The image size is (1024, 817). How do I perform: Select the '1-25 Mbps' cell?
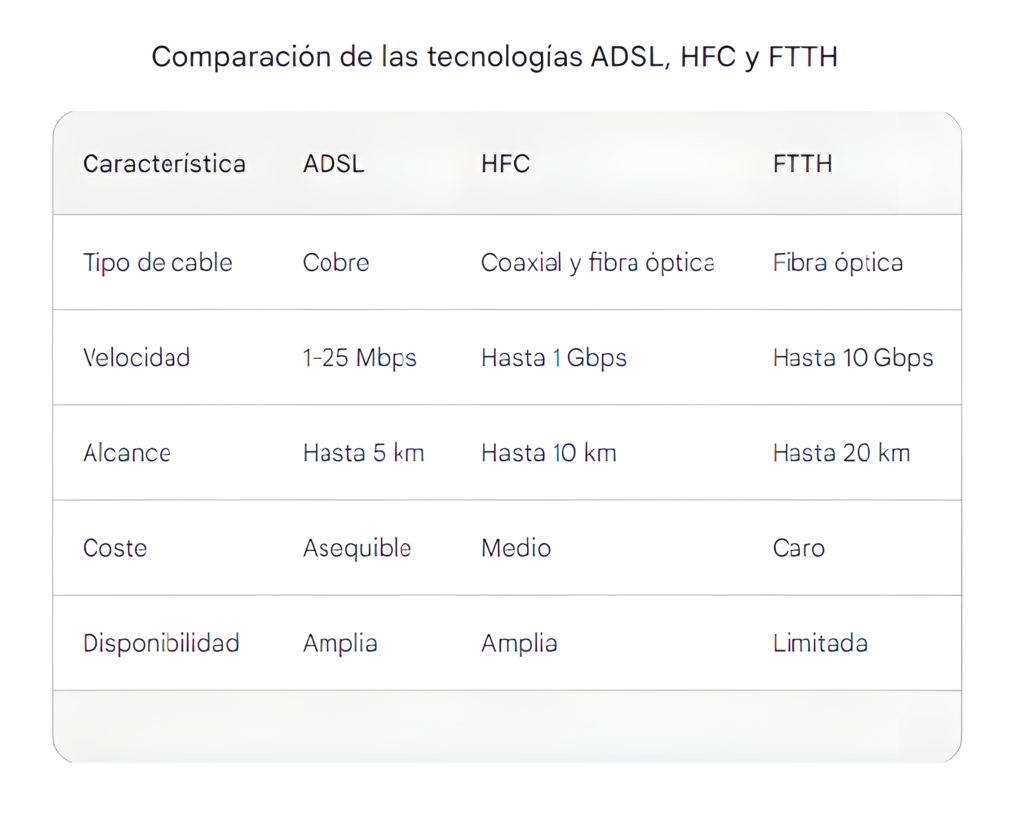[x=360, y=358]
